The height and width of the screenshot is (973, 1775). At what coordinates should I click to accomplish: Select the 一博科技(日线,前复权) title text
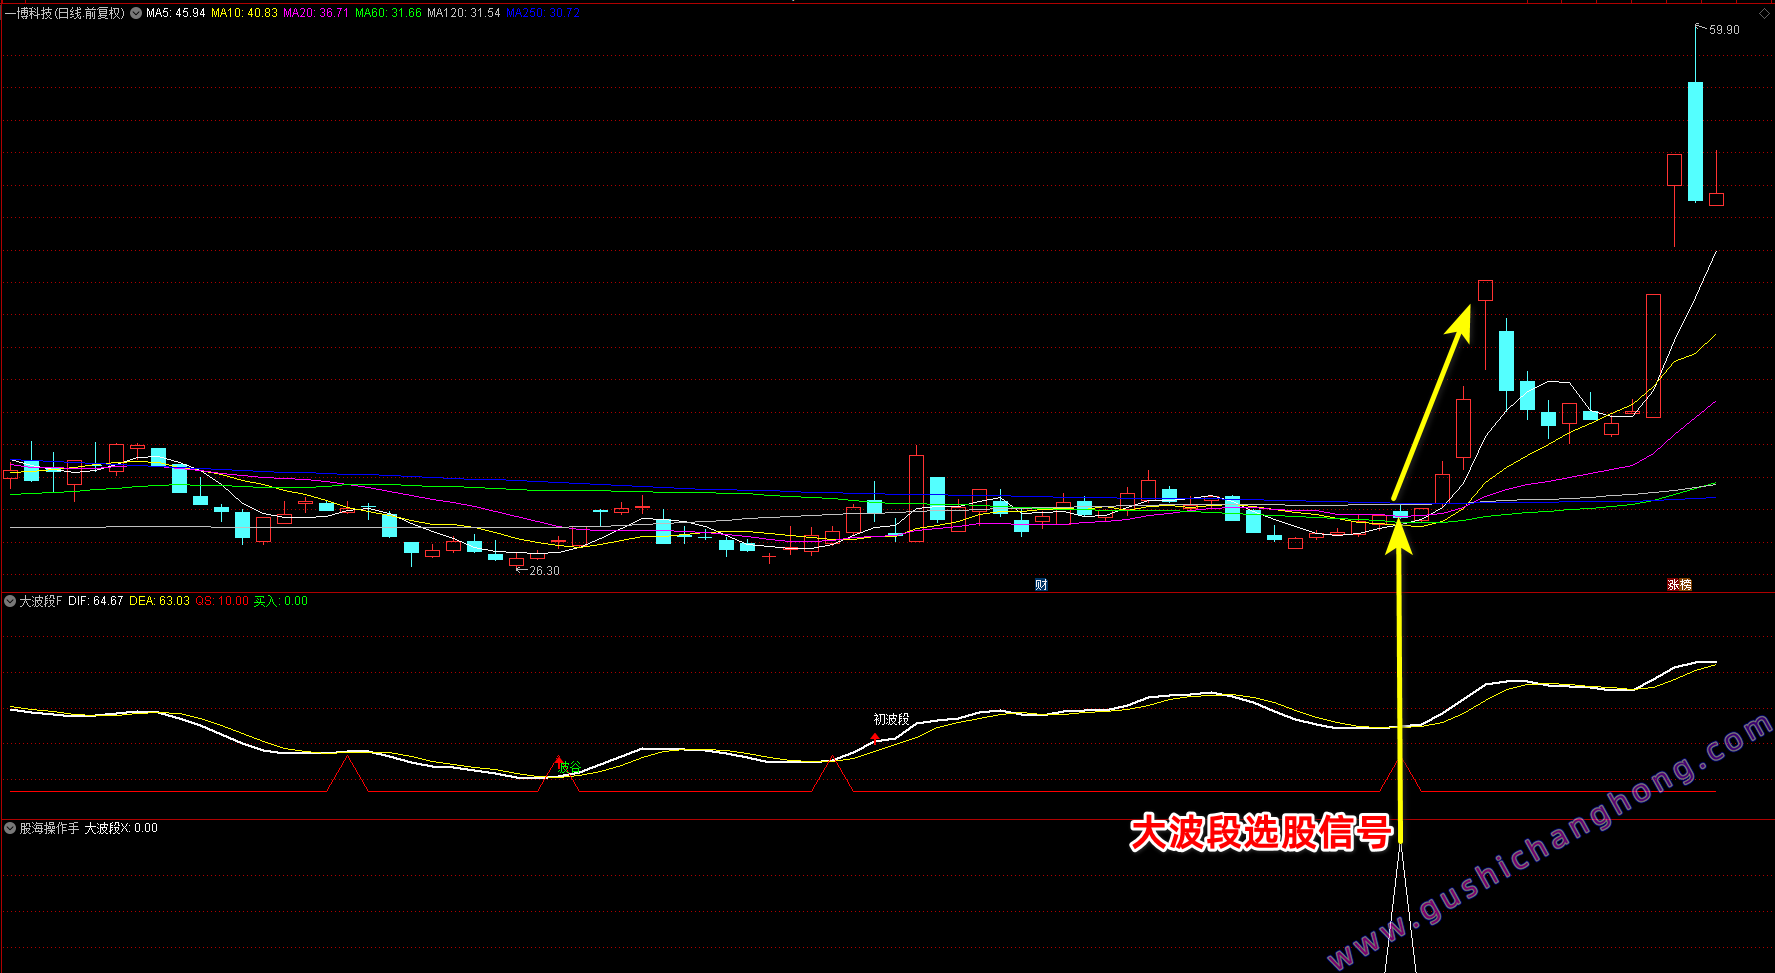pyautogui.click(x=65, y=13)
